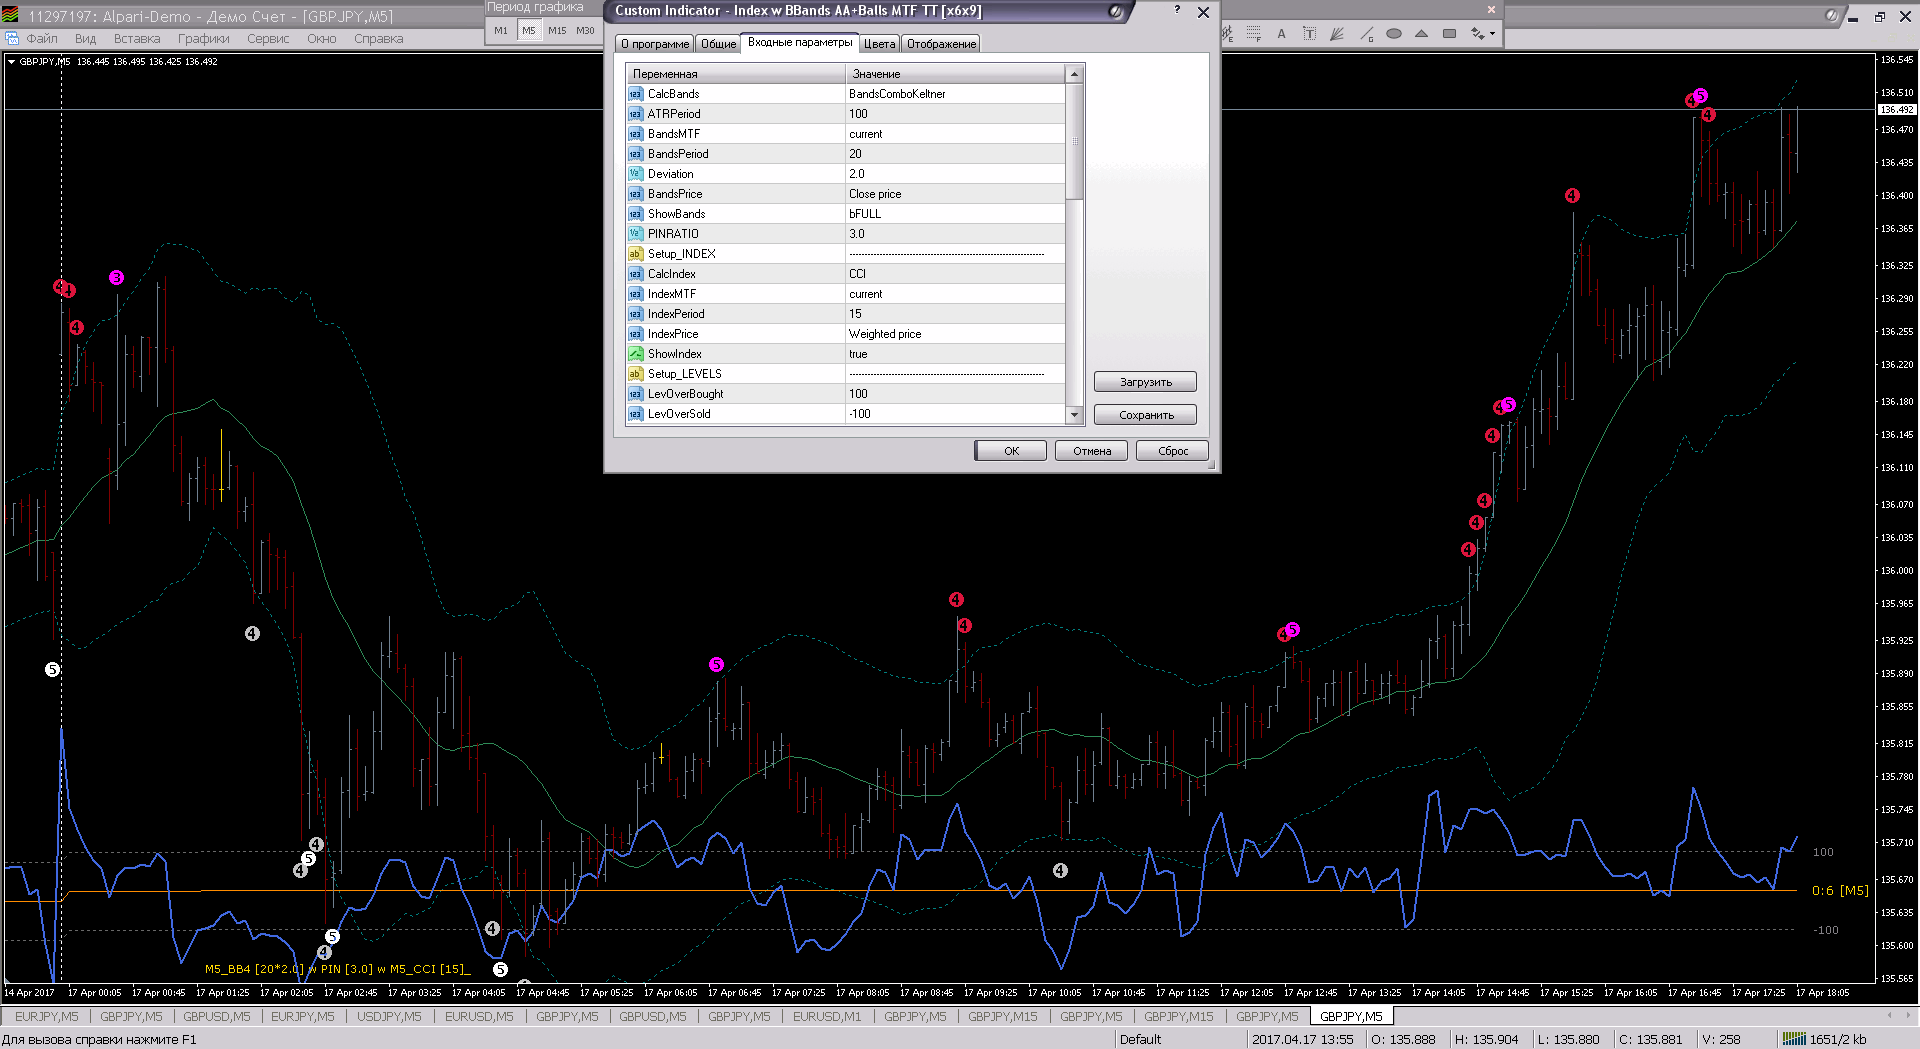
Task: Open BandsMTF value 'current' dropdown
Action: point(955,134)
